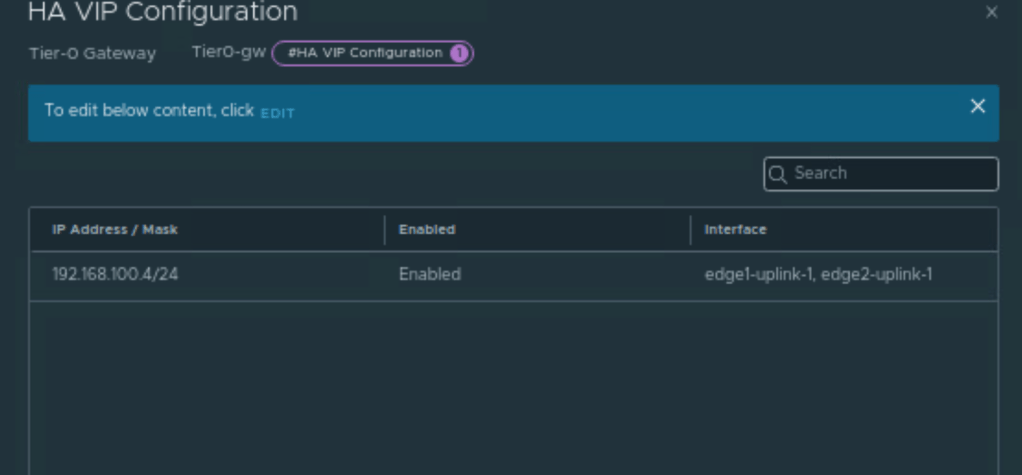Click the Tier-0 Gateway label

[92, 54]
